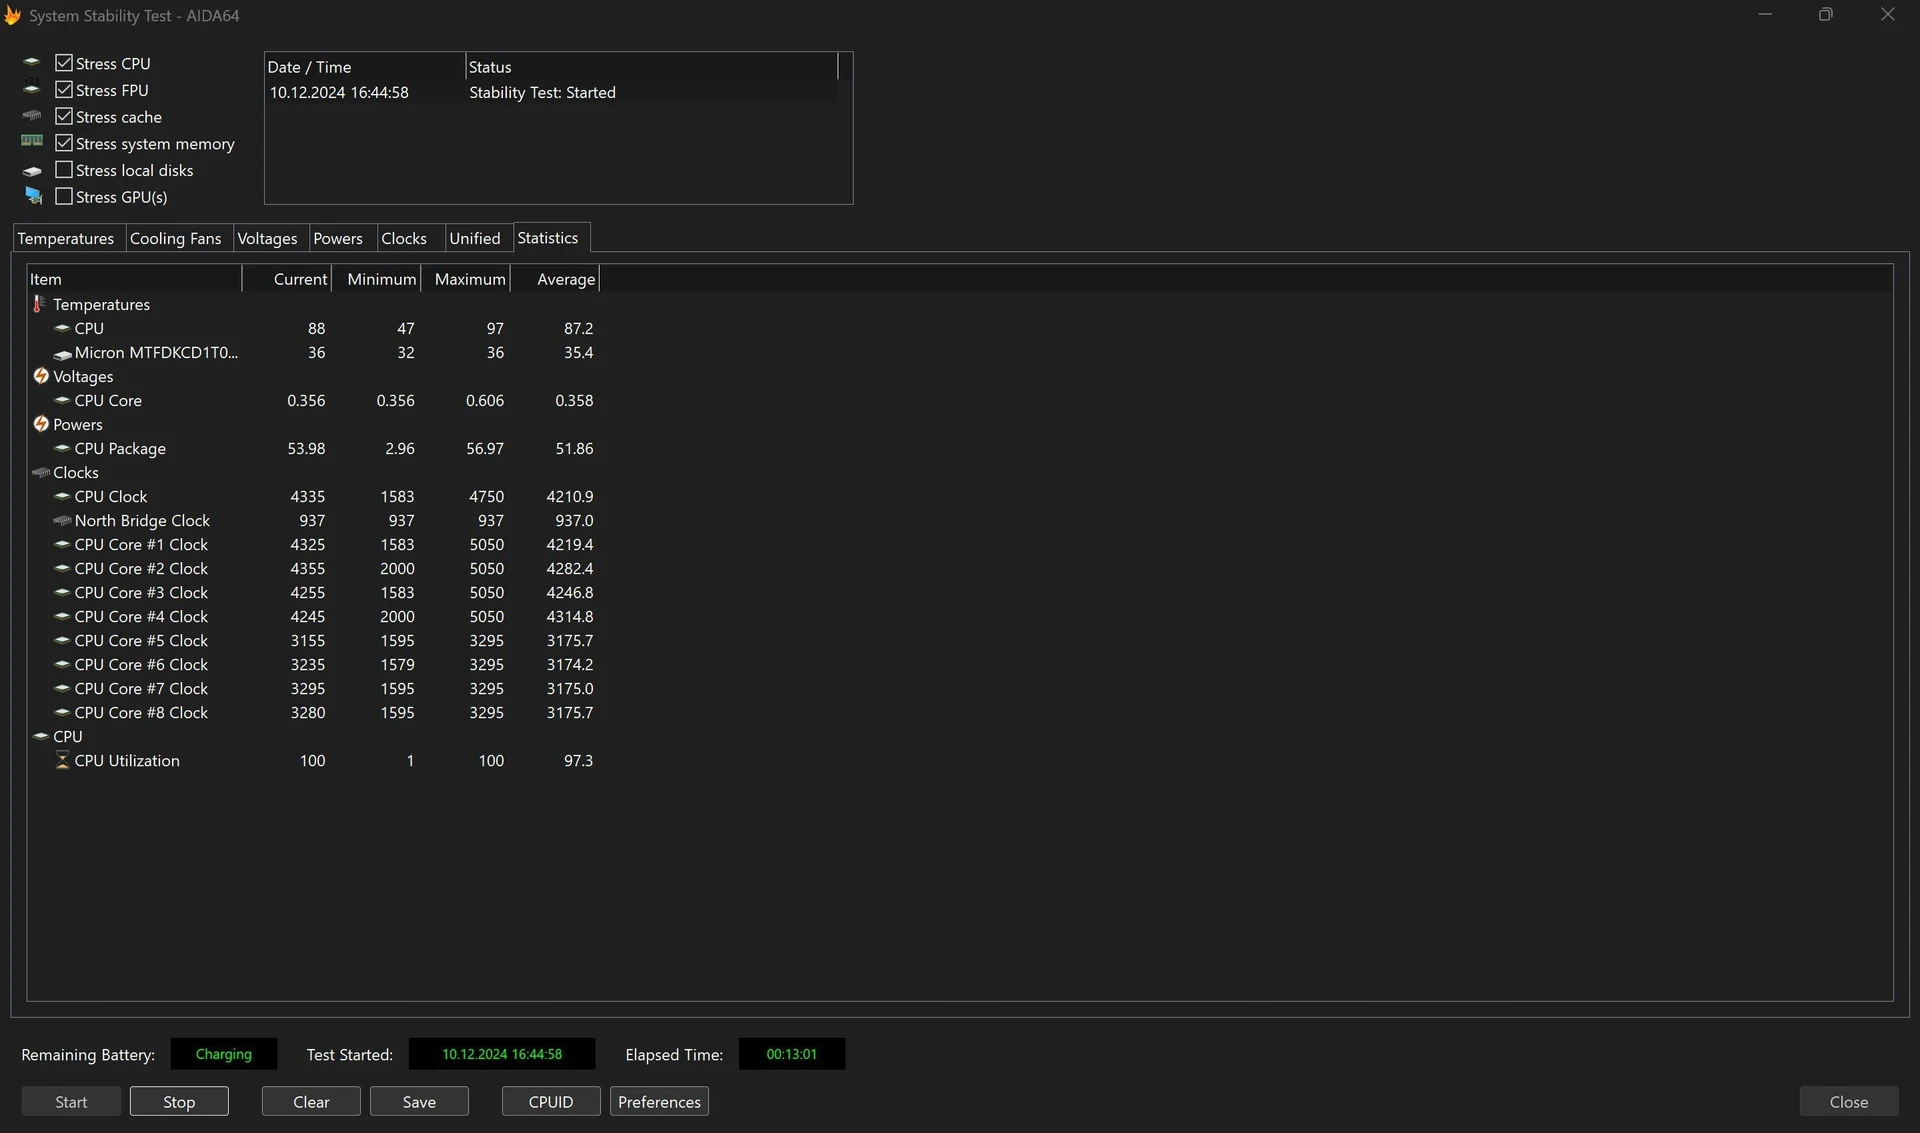Click the icon of CPU Package row
This screenshot has width=1920, height=1133.
coord(62,447)
